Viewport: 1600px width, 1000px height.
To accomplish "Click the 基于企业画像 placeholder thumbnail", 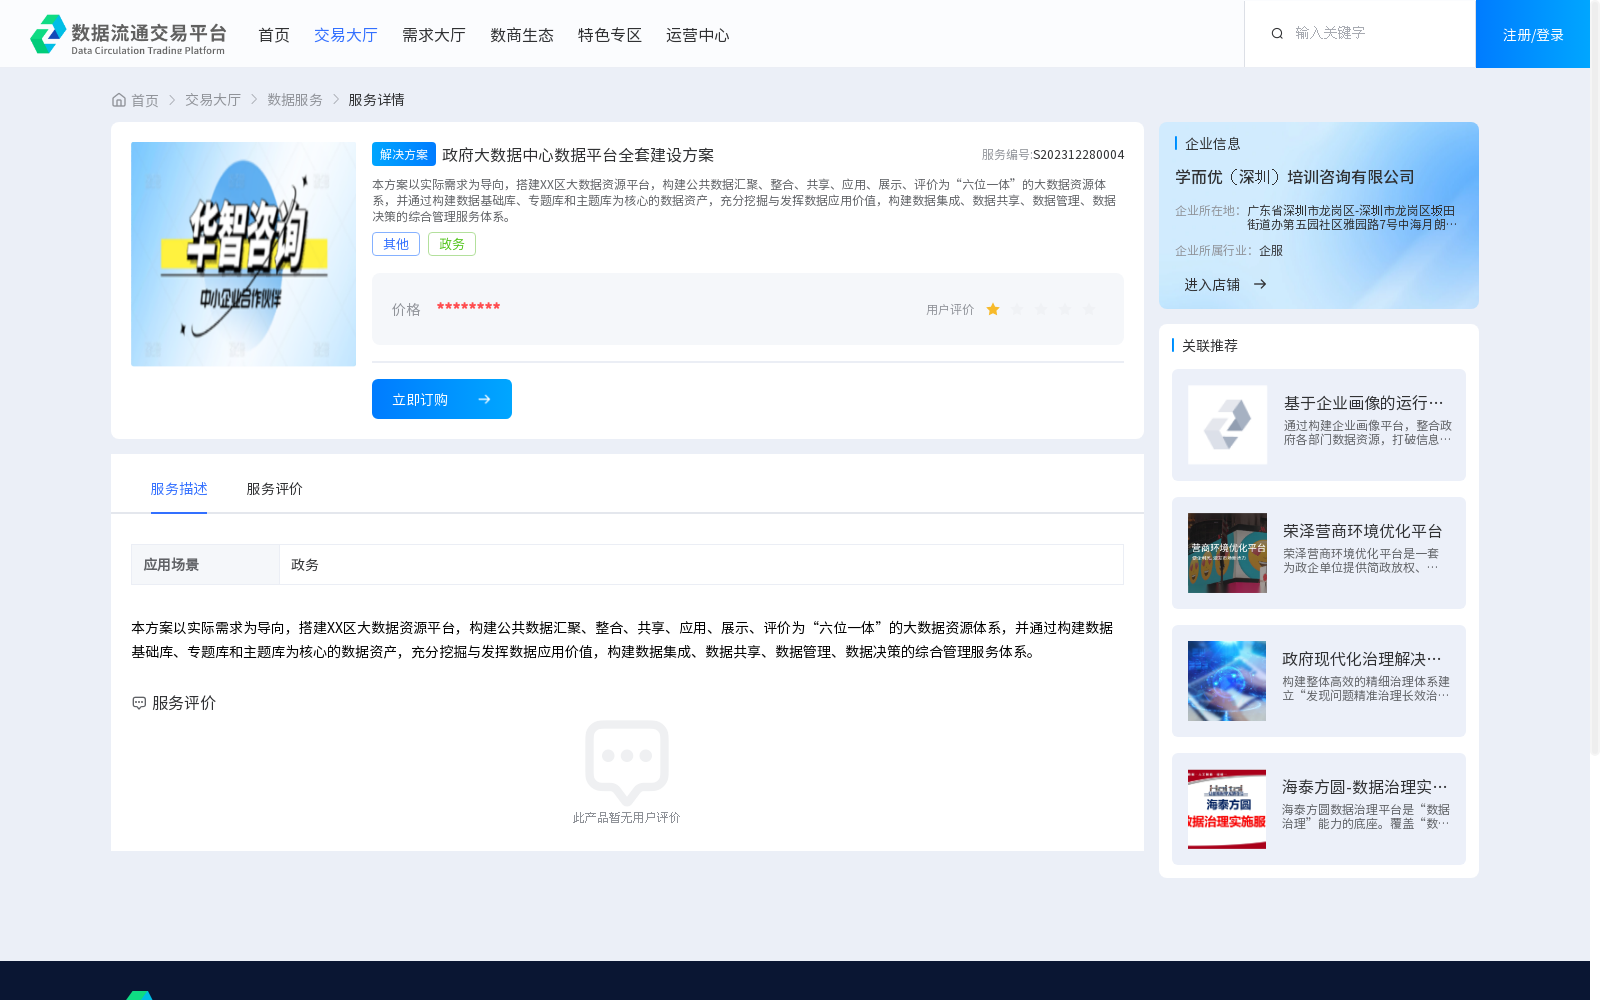I will [1227, 425].
